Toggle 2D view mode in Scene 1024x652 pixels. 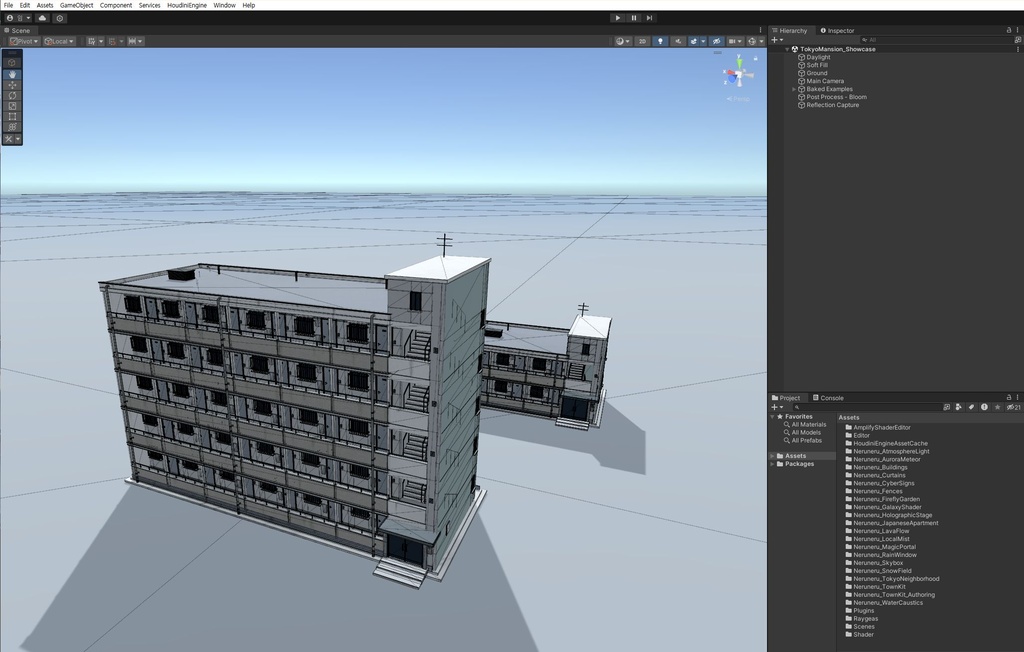point(642,41)
